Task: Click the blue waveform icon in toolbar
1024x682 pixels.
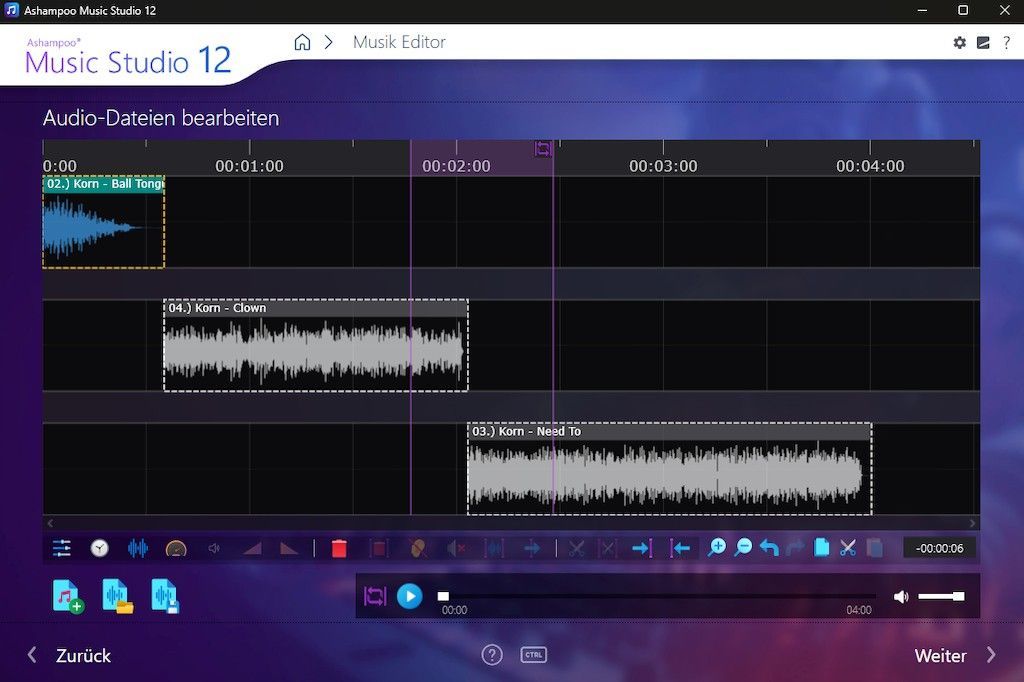Action: (138, 548)
